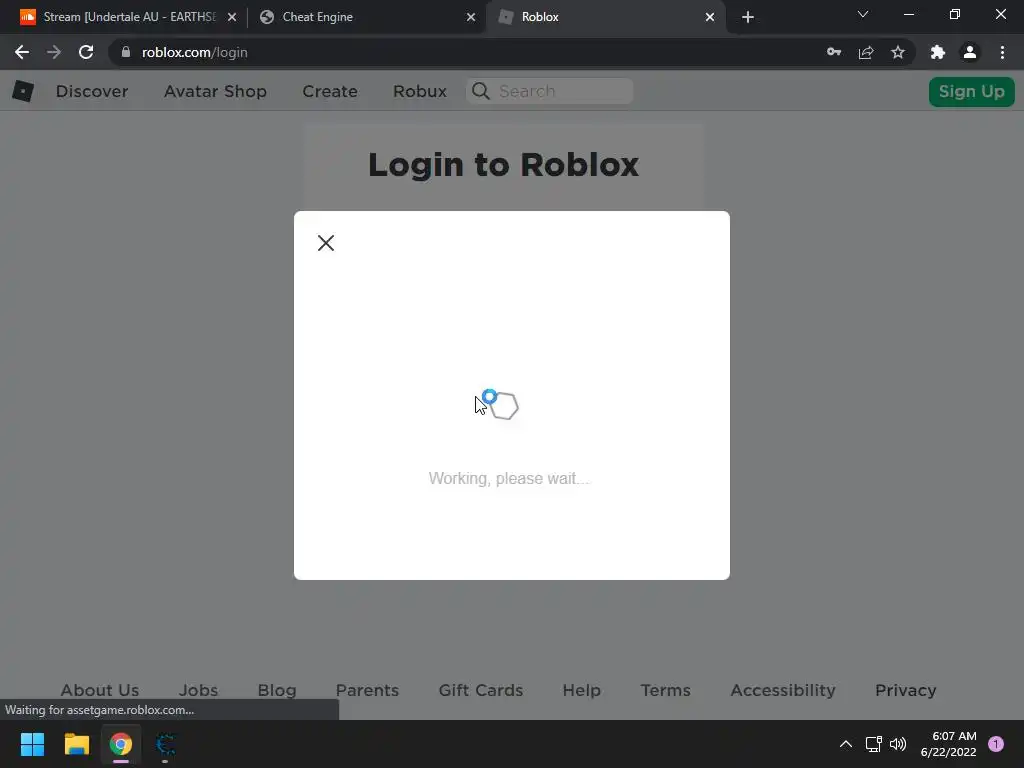The height and width of the screenshot is (768, 1024).
Task: Close the working please wait dialog
Action: coord(325,243)
